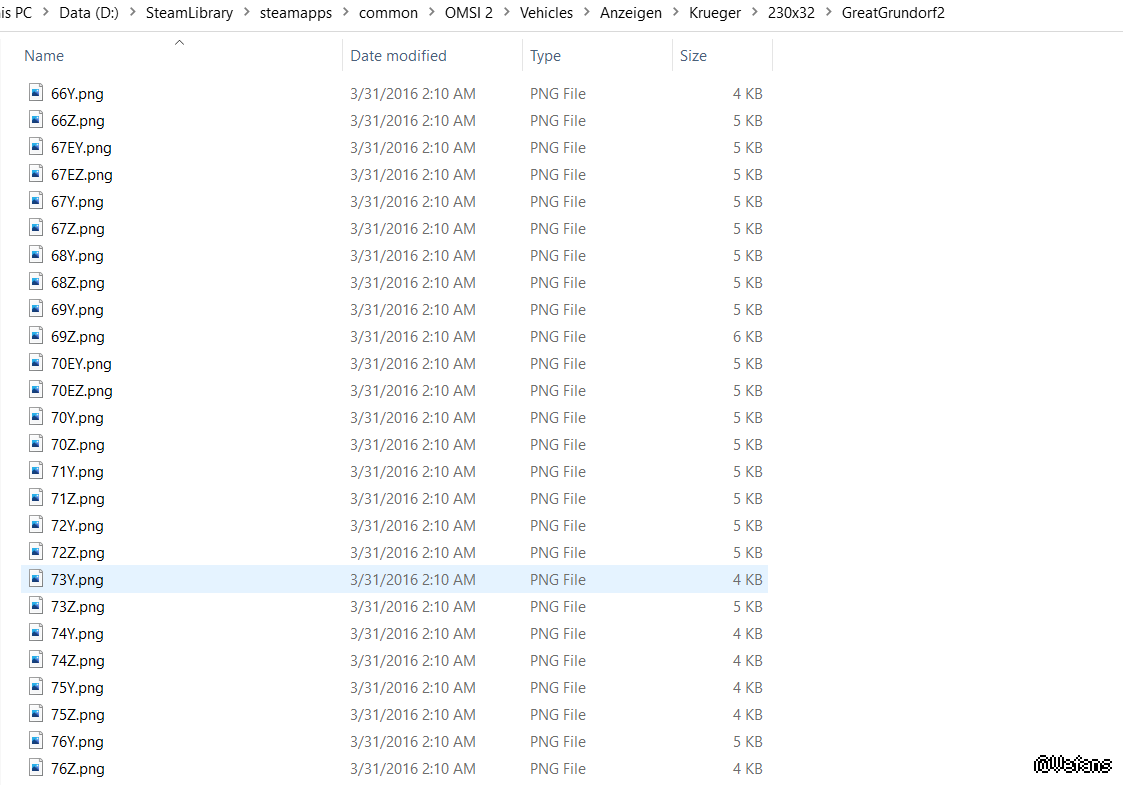This screenshot has height=785, width=1123.
Task: Select the file icon of 72Z.png
Action: 36,552
